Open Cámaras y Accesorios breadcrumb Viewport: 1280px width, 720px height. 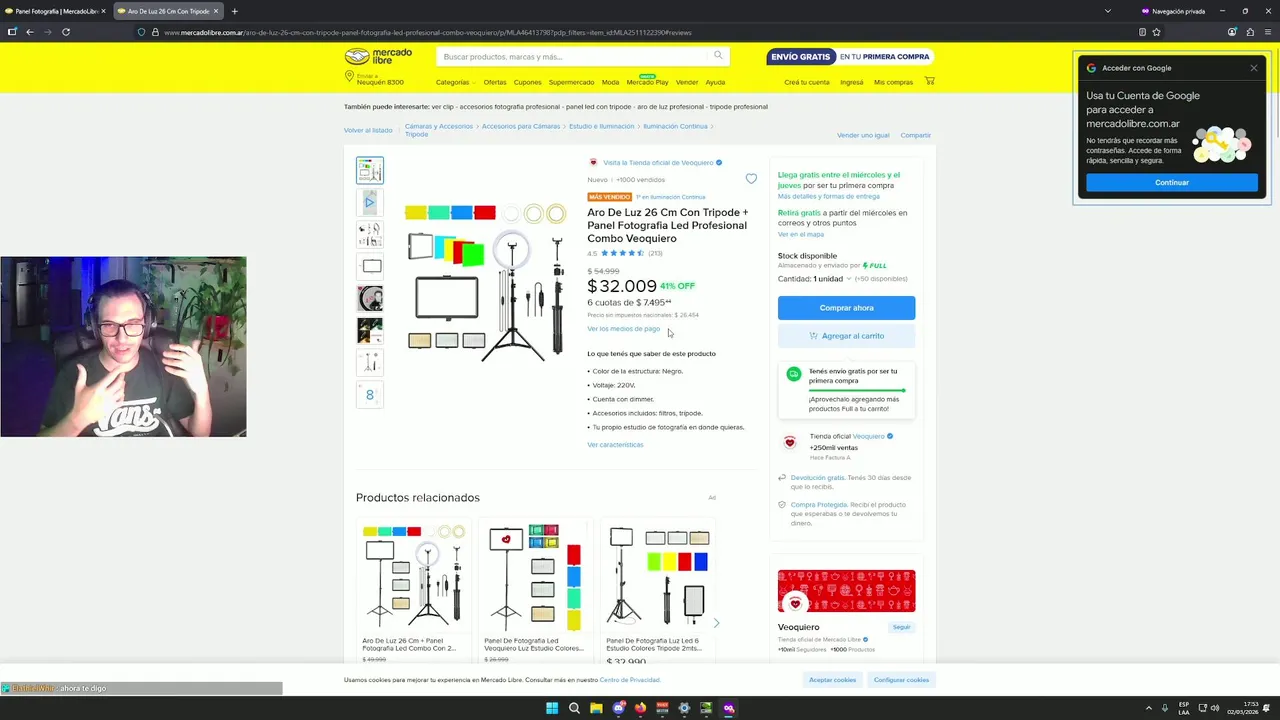tap(439, 127)
